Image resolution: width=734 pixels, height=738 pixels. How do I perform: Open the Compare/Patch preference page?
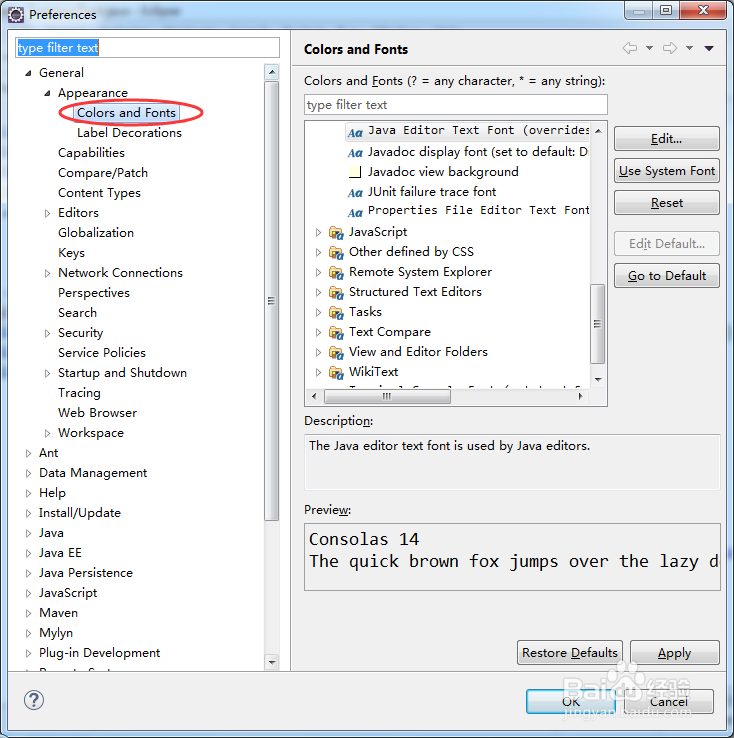coord(103,173)
